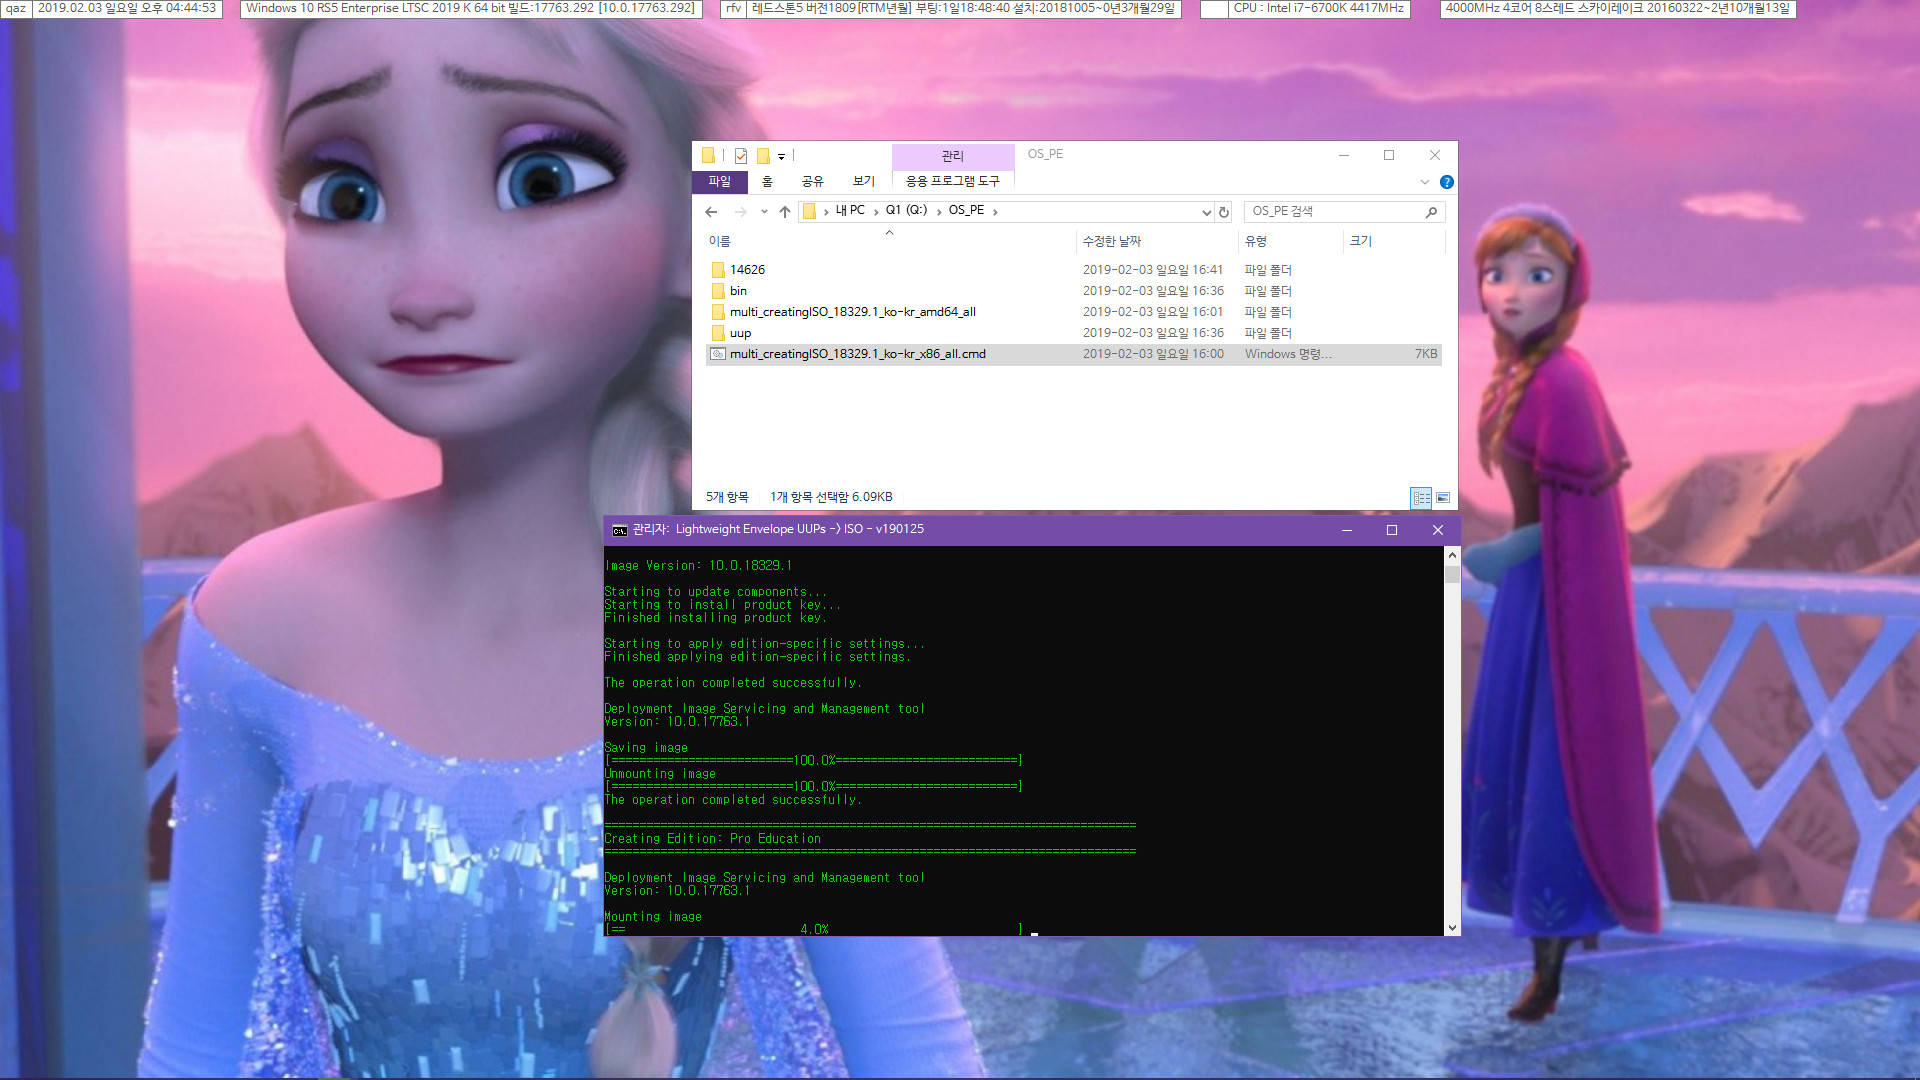Sort by 이름 column header
This screenshot has width=1920, height=1080.
720,241
